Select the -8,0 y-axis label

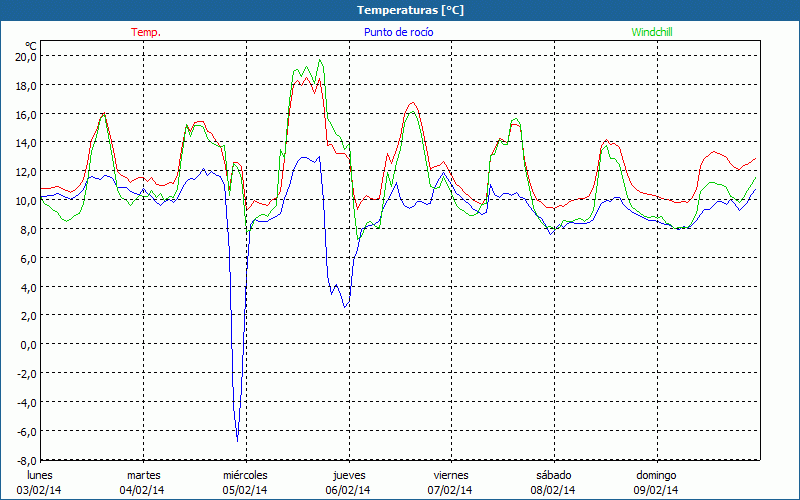tap(25, 459)
